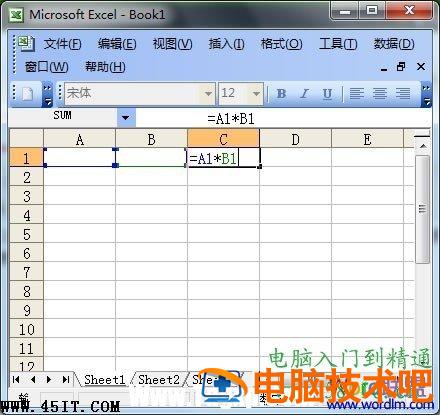This screenshot has height=415, width=440.
Task: Apply left text alignment
Action: click(x=356, y=94)
